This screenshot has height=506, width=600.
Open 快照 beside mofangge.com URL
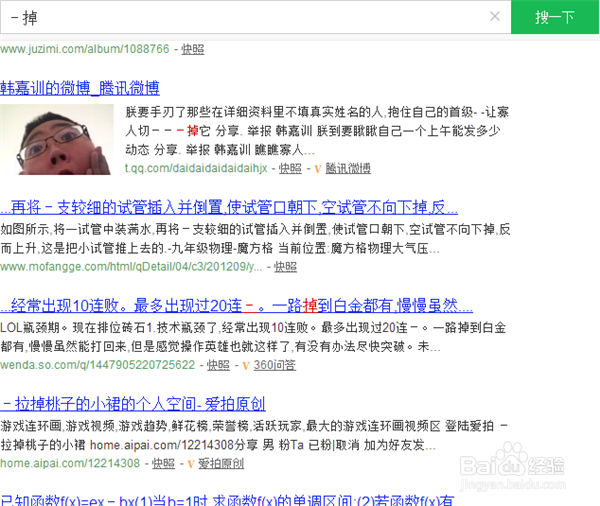point(285,267)
